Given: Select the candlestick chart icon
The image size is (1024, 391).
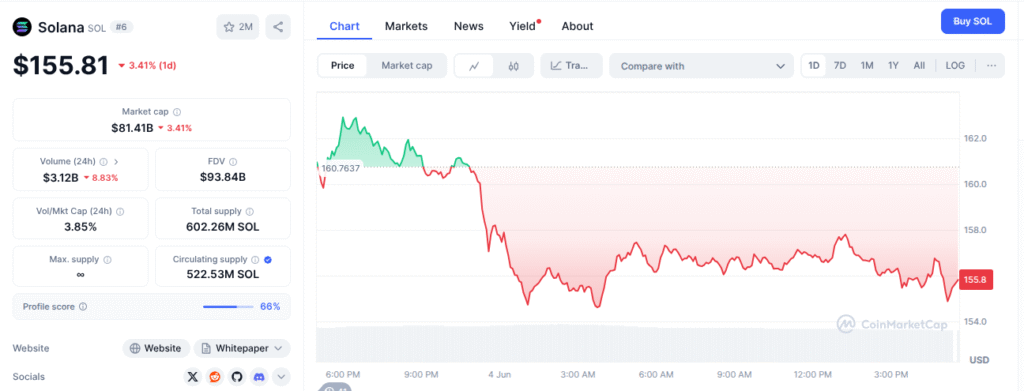Looking at the screenshot, I should click(x=513, y=66).
